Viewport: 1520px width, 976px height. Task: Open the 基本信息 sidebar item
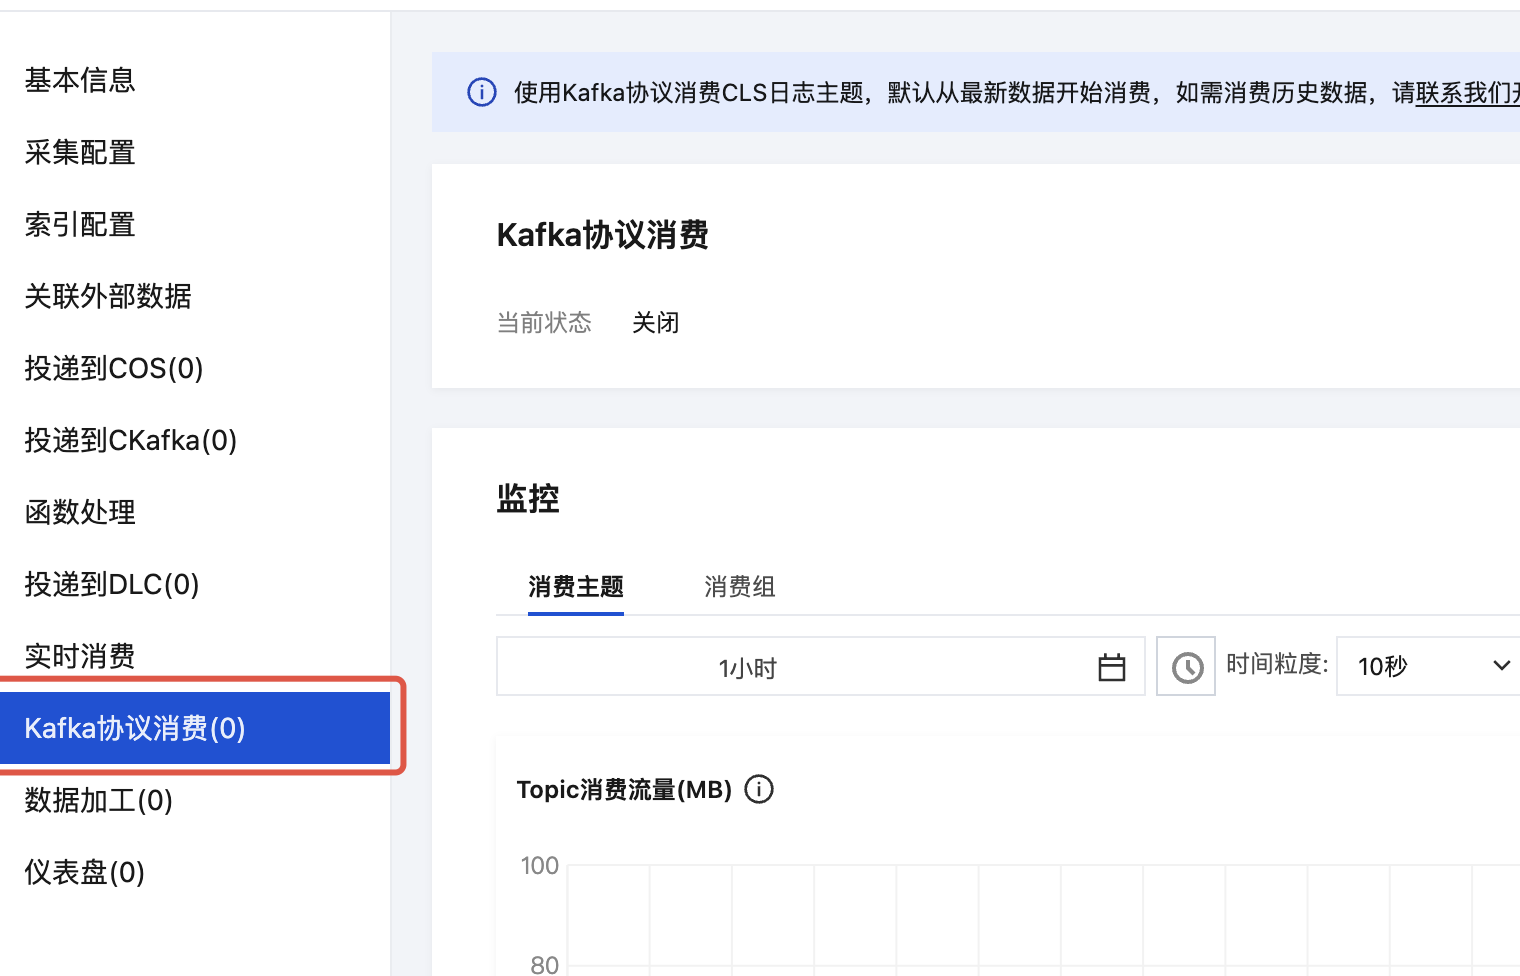click(x=80, y=80)
